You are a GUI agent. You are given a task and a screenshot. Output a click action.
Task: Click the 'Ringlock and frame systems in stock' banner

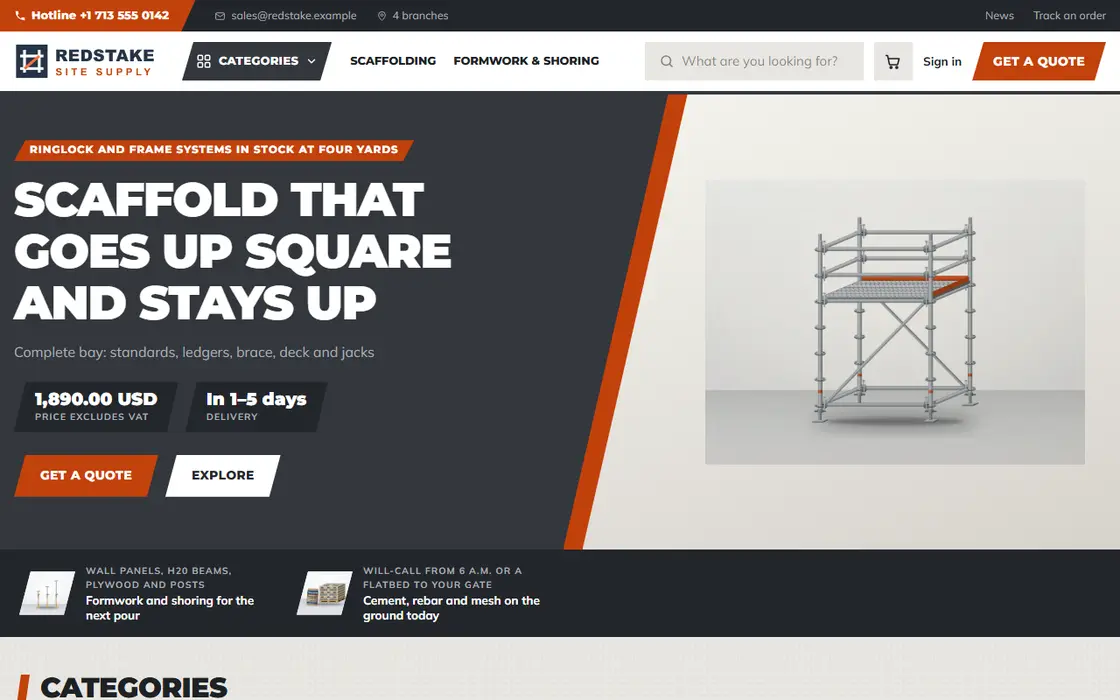point(214,150)
